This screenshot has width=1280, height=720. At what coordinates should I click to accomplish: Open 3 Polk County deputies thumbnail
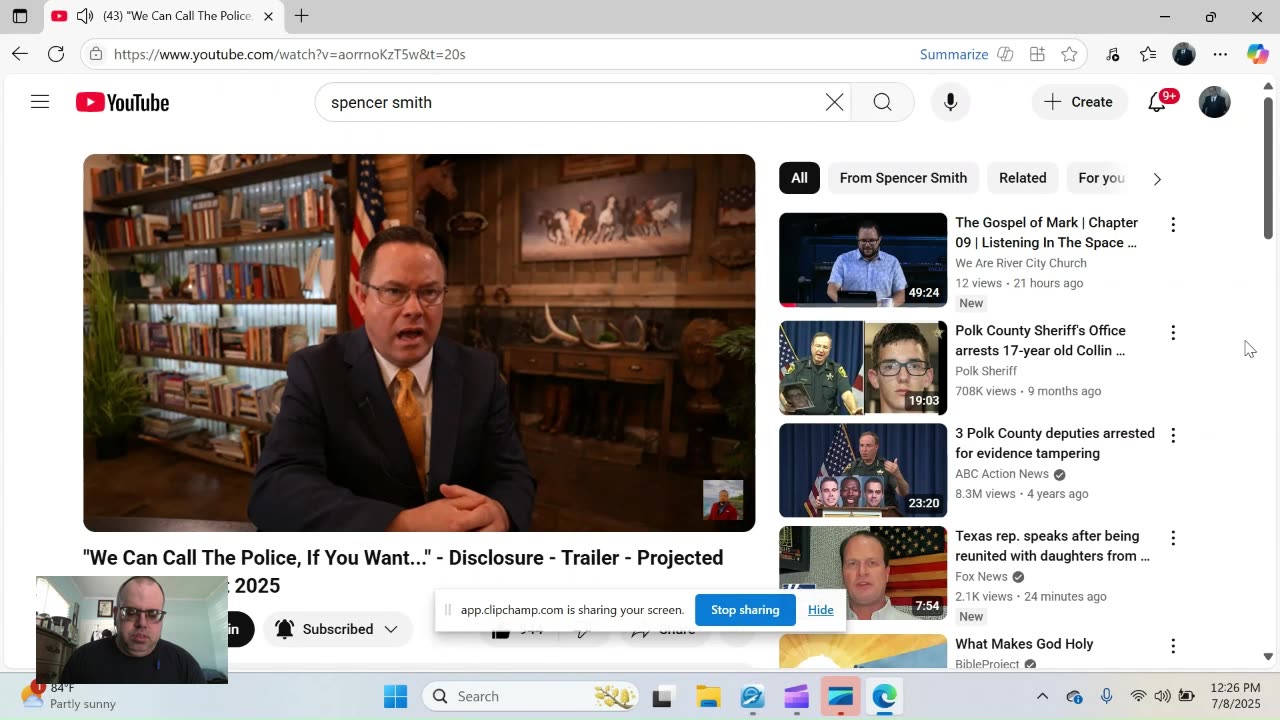[863, 470]
